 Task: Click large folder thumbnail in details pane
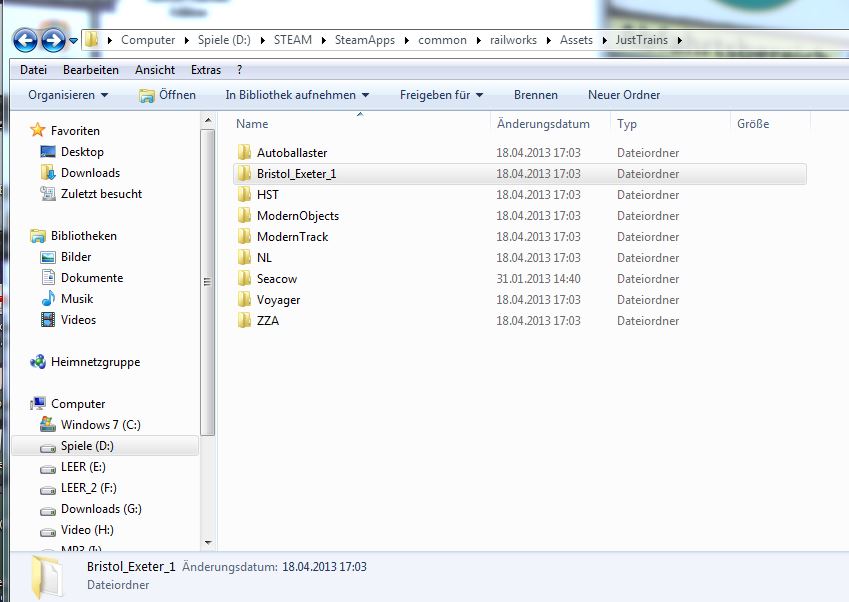47,577
